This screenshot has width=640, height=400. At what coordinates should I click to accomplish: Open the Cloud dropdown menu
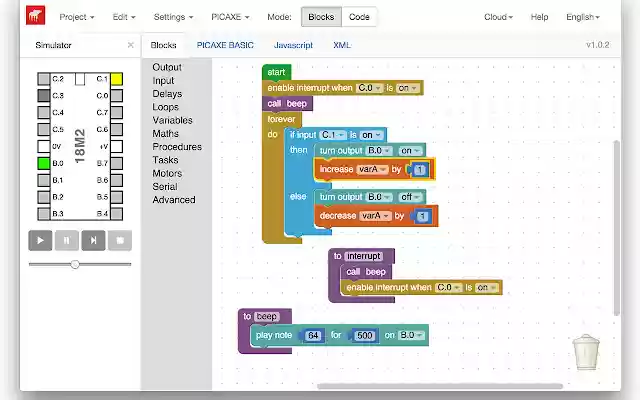click(498, 17)
